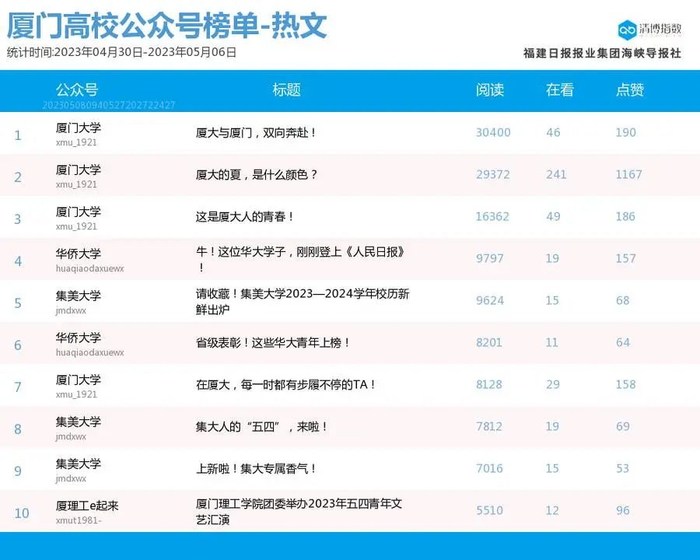The image size is (700, 560).
Task: Click the likes value 158
Action: (626, 384)
